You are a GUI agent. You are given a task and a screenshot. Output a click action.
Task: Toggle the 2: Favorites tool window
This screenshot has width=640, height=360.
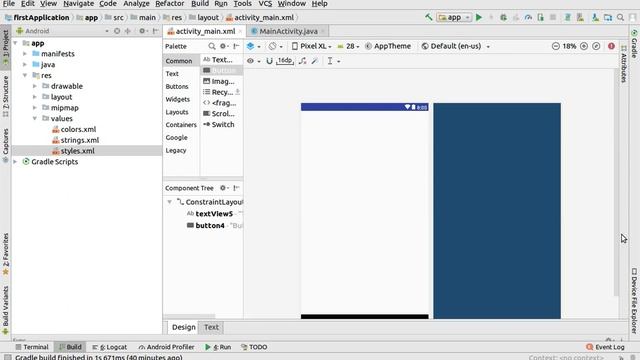pyautogui.click(x=5, y=255)
